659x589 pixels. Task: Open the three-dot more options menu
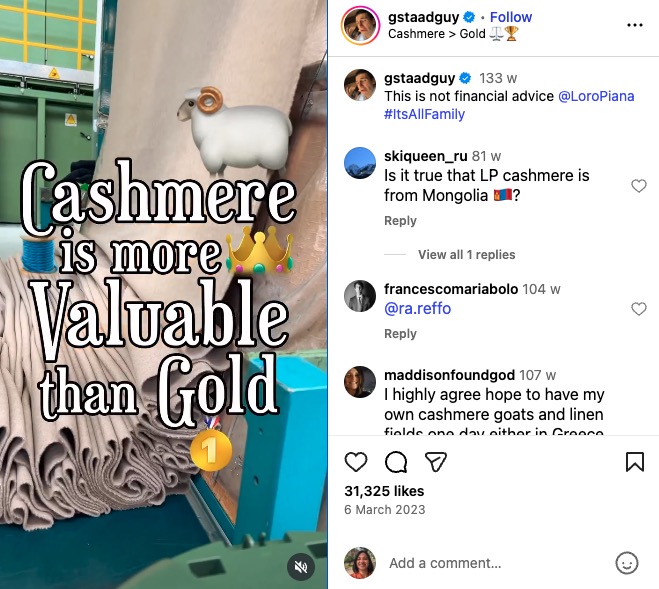pos(635,25)
